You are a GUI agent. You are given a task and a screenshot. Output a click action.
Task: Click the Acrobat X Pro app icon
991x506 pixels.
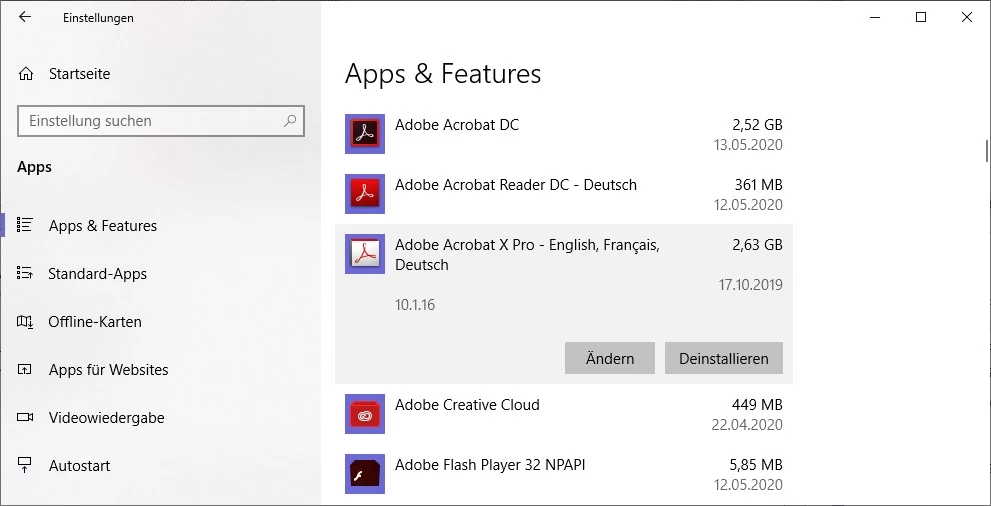coord(365,254)
